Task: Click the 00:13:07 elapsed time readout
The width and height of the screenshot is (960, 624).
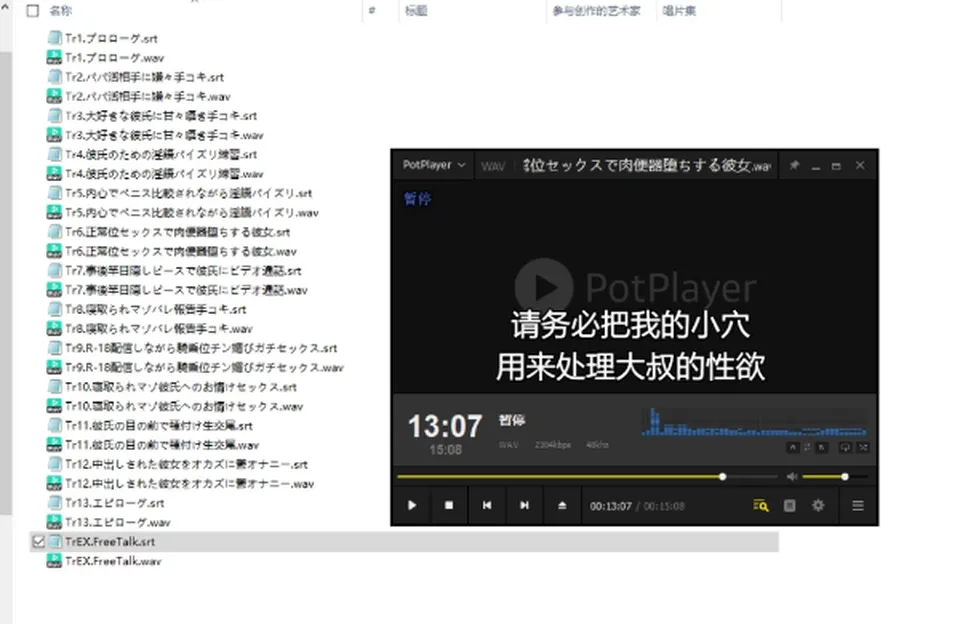Action: (x=610, y=506)
